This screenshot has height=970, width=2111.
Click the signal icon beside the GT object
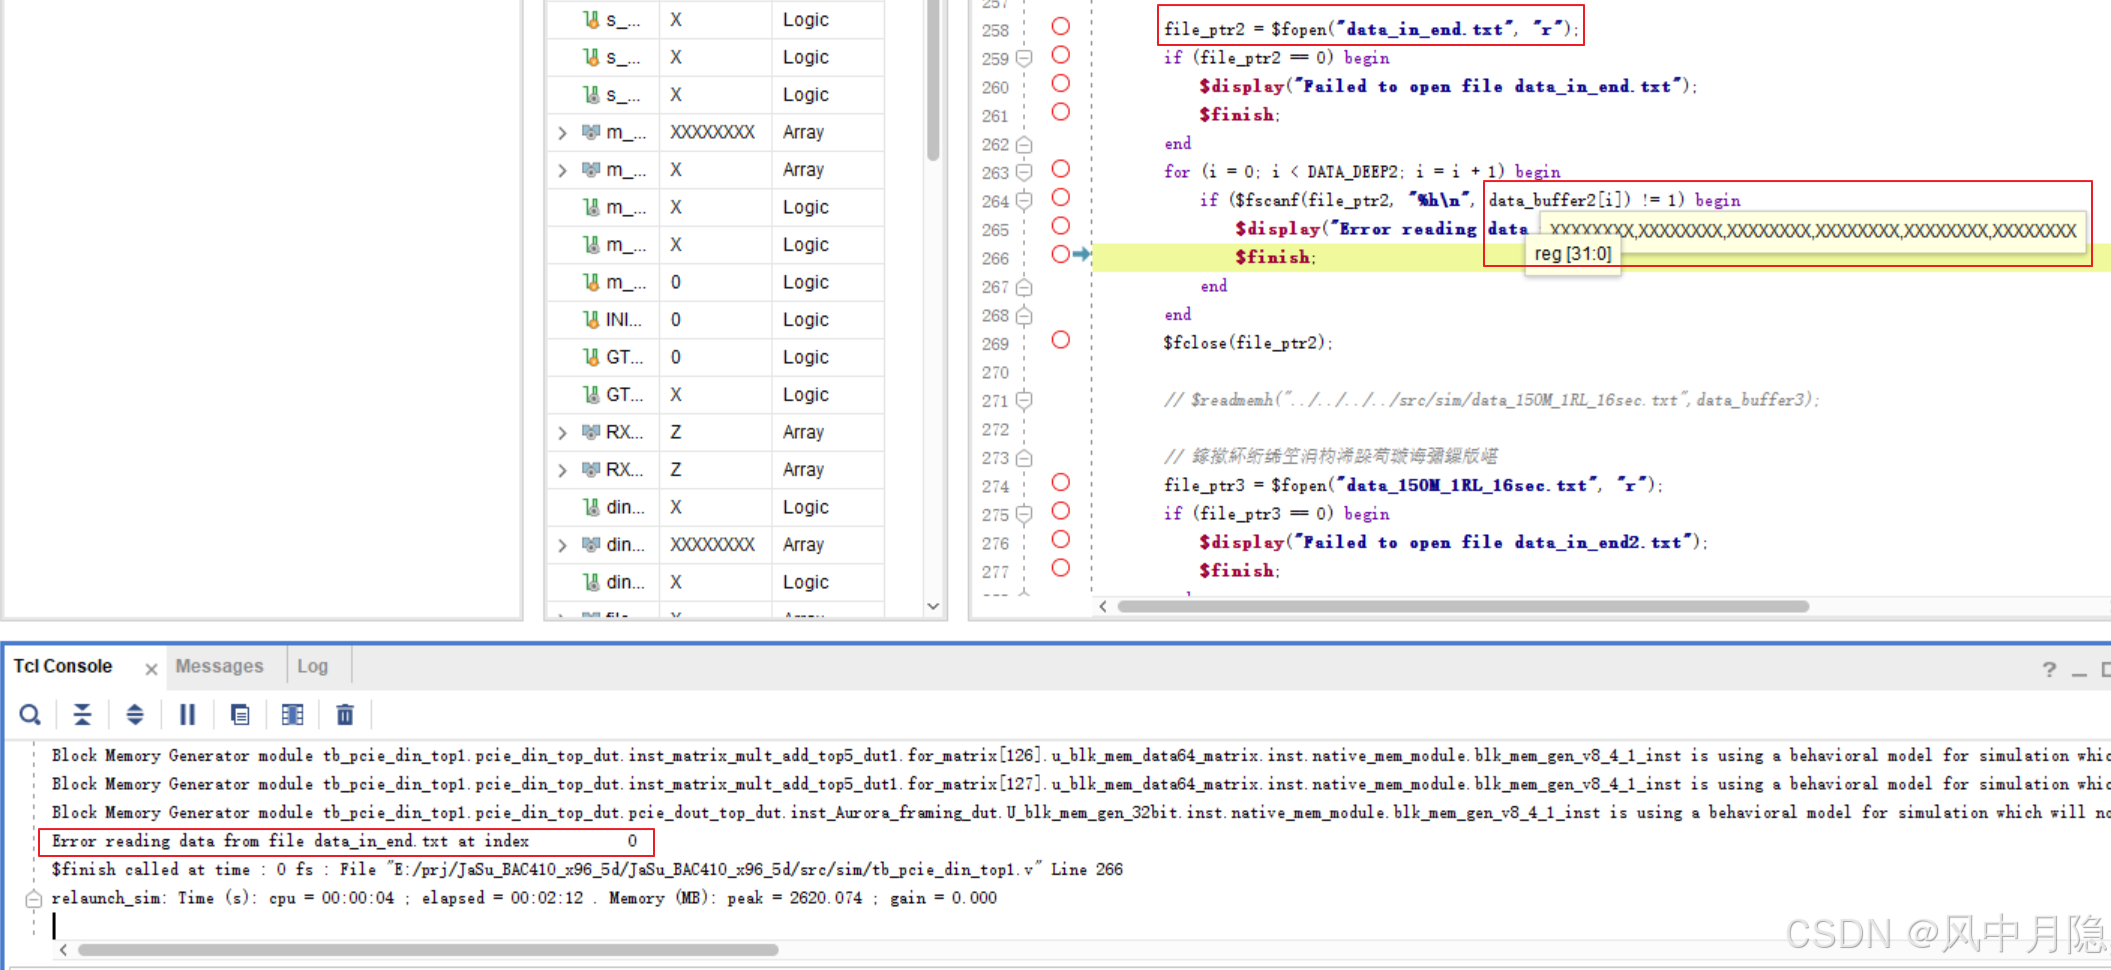click(x=592, y=357)
